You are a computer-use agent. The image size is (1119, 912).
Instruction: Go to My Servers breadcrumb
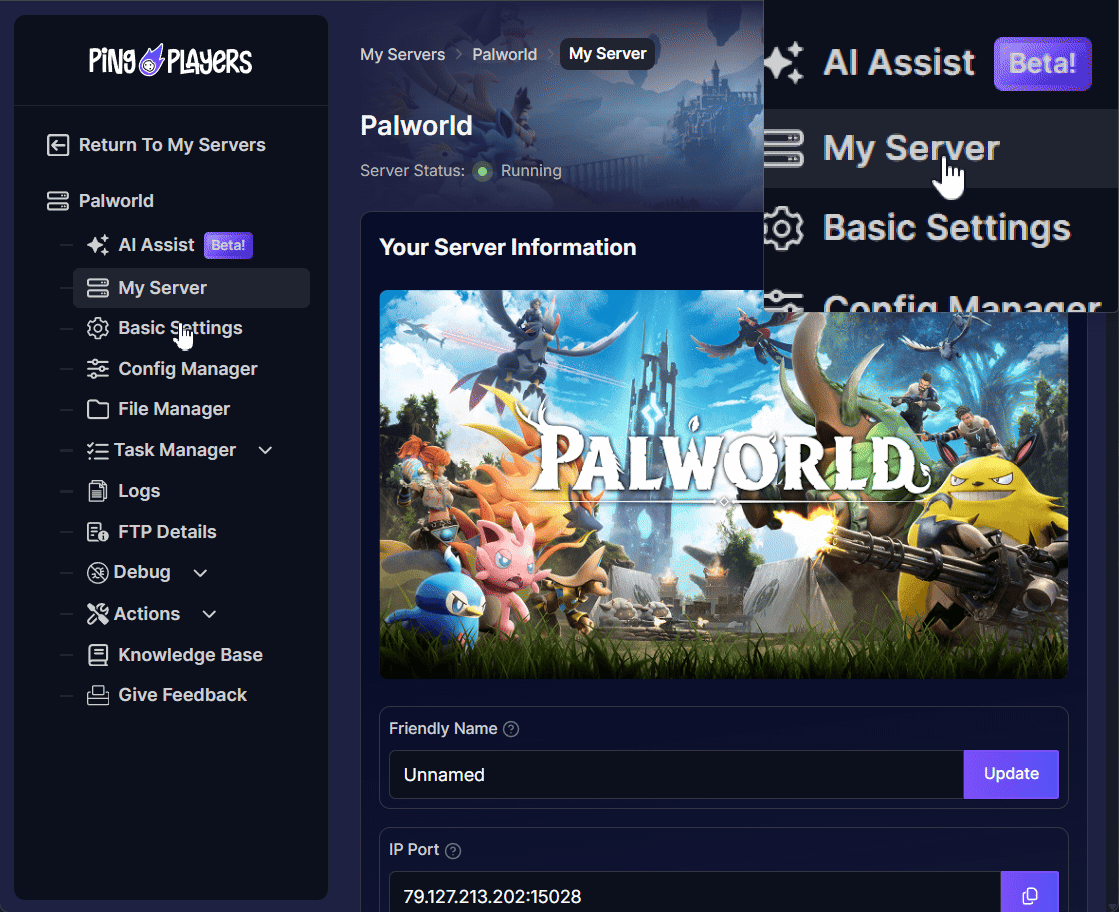tap(402, 54)
